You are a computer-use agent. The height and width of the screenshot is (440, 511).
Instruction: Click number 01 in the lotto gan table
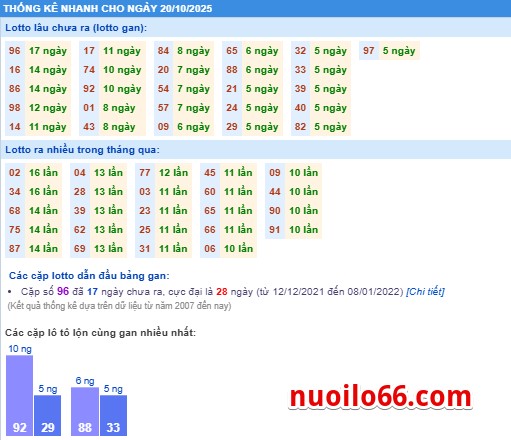[89, 108]
